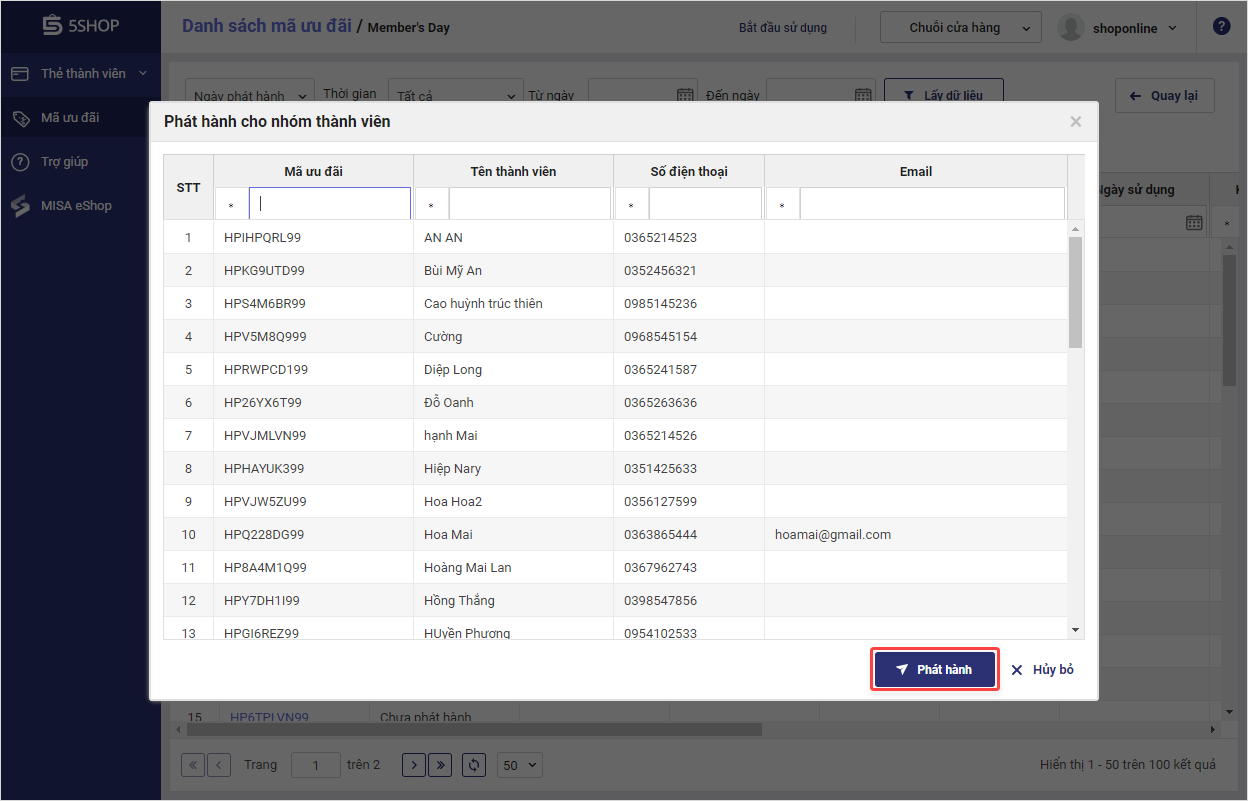Select member name Bùi Mỹ An
1248x801 pixels.
[453, 271]
